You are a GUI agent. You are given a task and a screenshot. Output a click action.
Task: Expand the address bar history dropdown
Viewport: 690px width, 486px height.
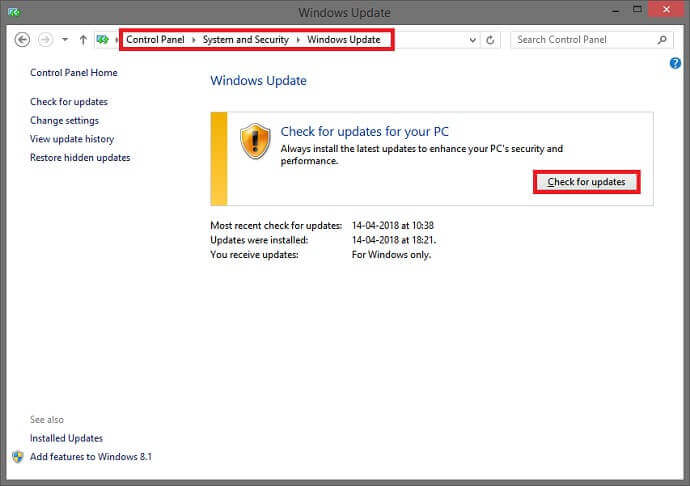click(472, 40)
